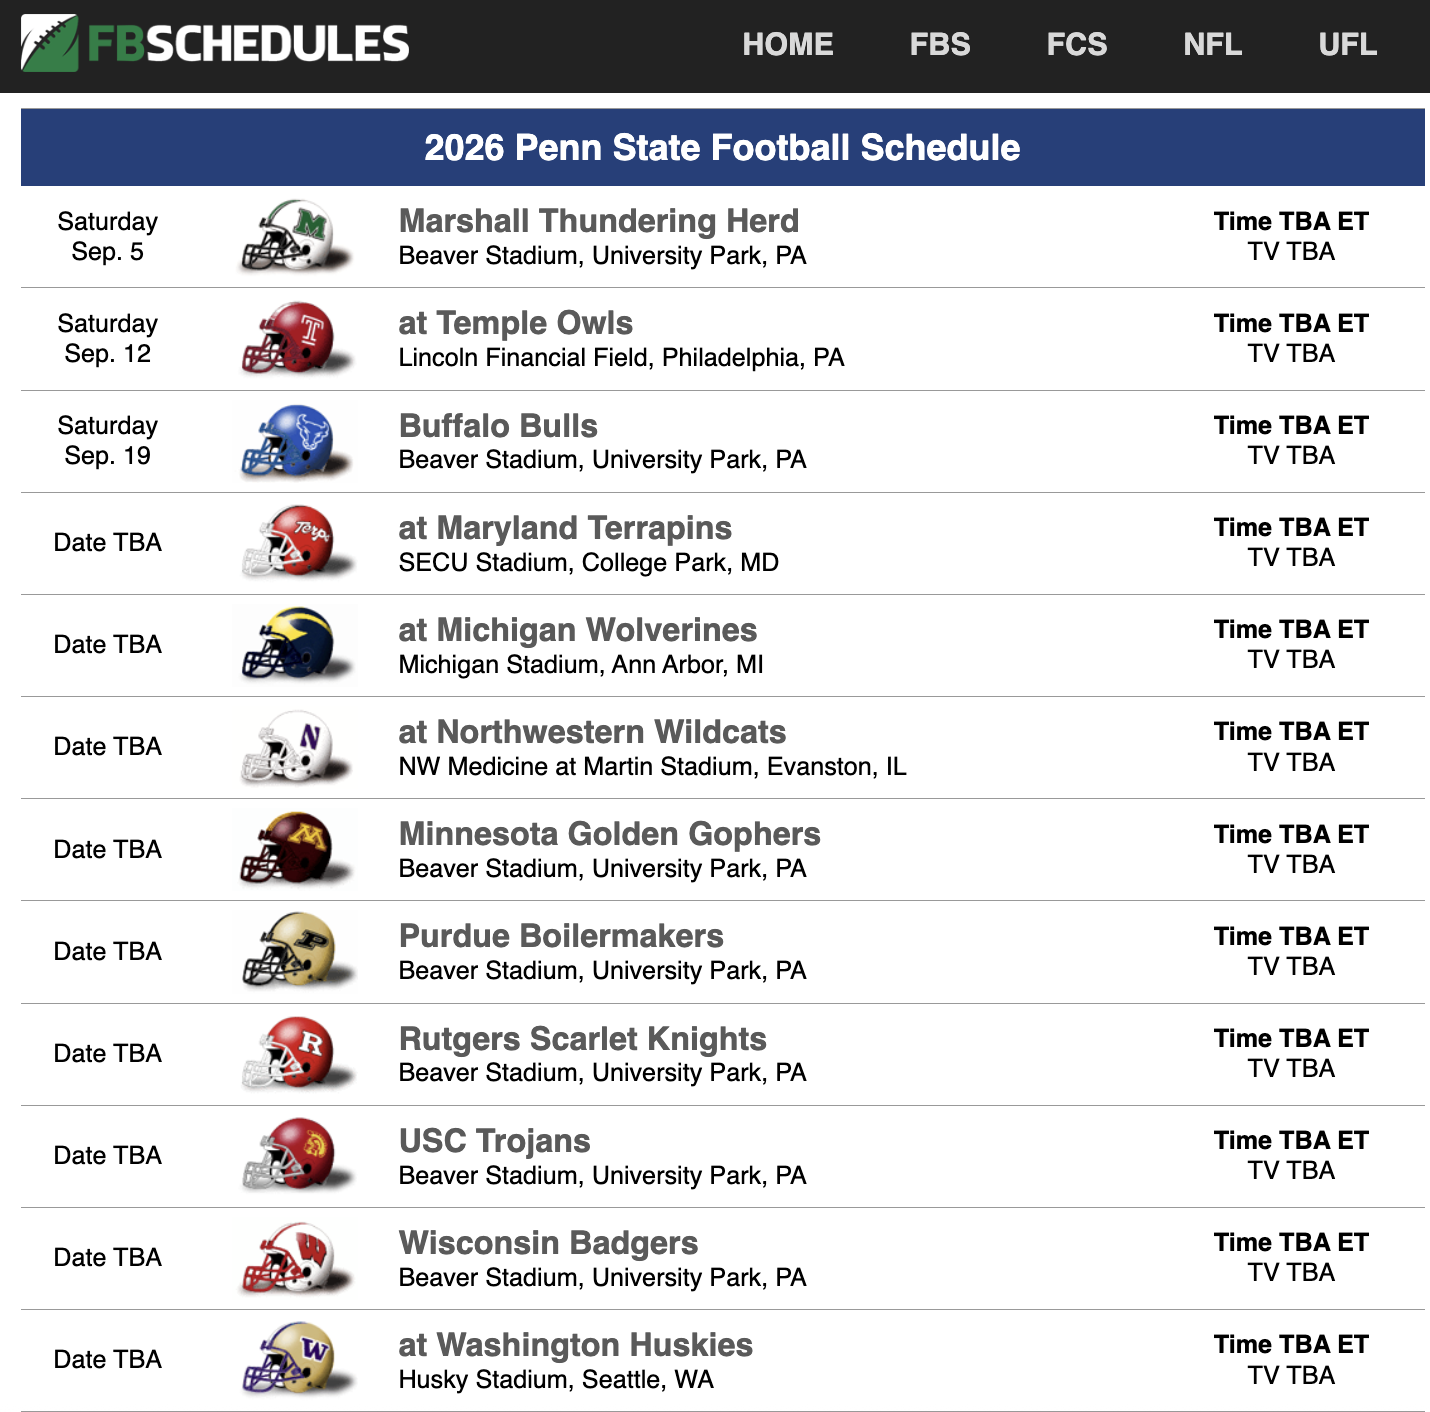Click the Purdue Boilermakers helmet icon

coord(296,951)
